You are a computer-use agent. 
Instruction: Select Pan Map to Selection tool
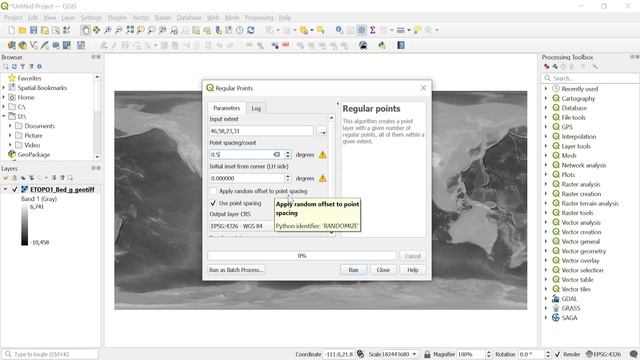(97, 30)
